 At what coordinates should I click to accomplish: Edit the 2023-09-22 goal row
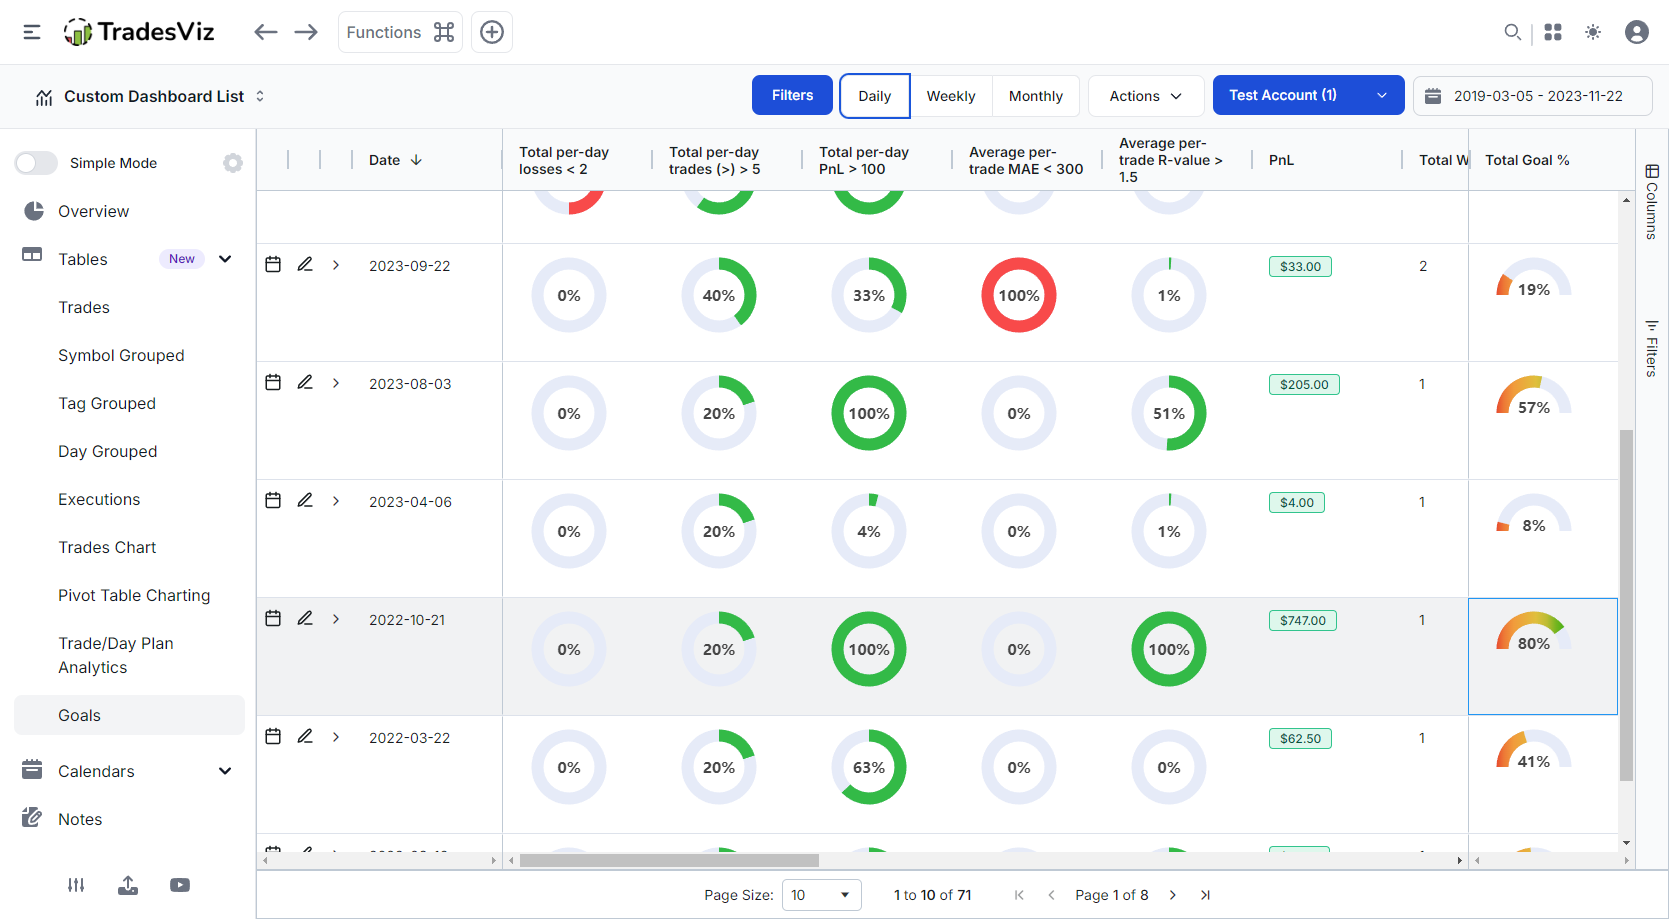click(x=305, y=264)
